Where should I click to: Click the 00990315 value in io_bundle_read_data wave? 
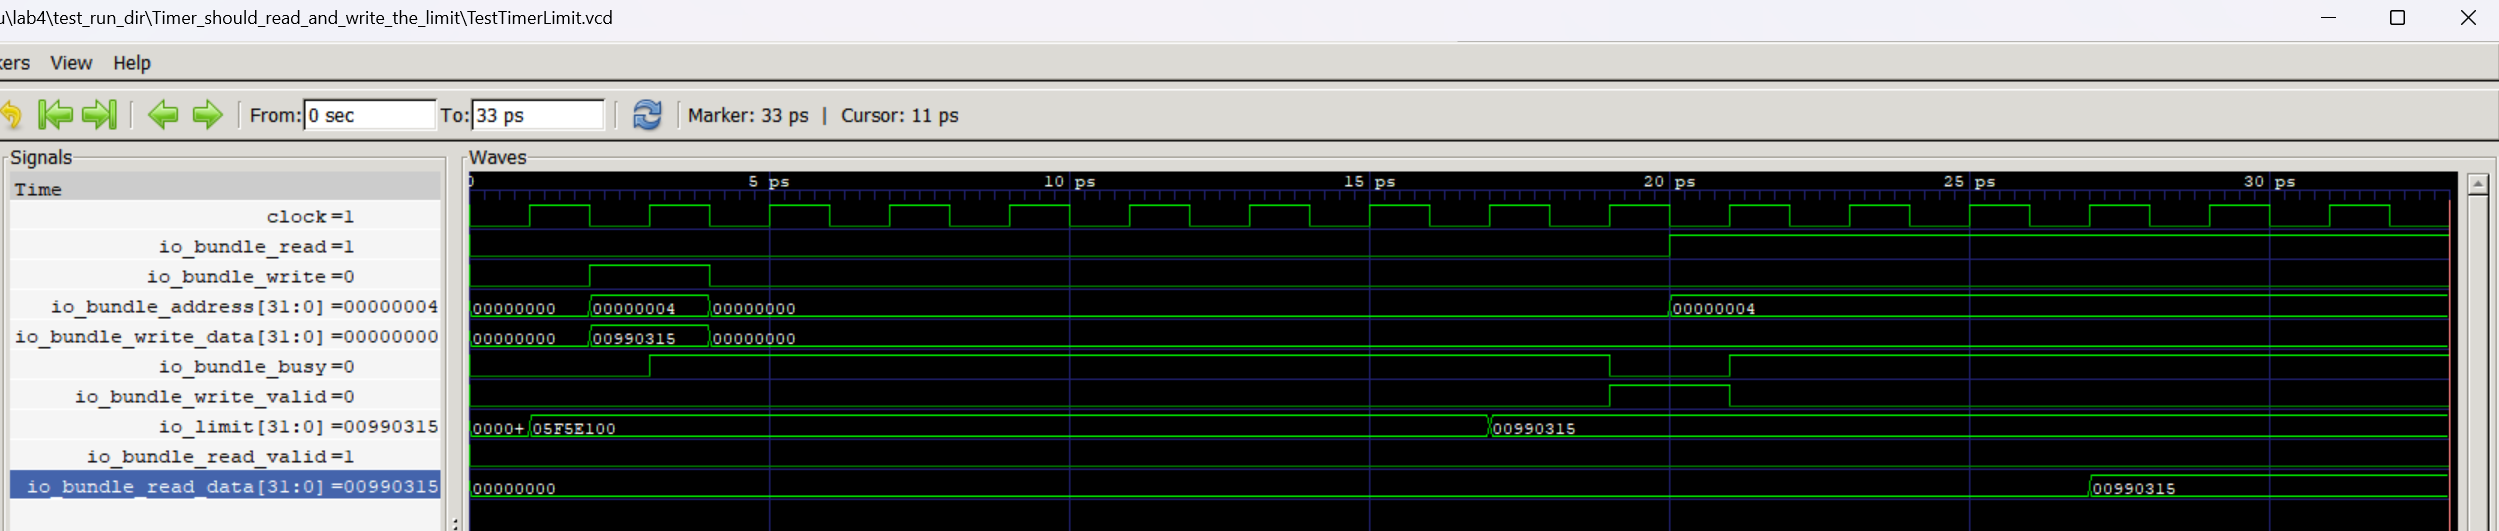coord(2133,488)
